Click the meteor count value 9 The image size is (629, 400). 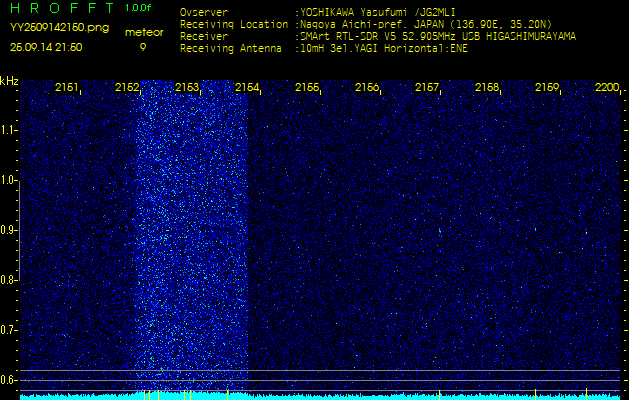pyautogui.click(x=143, y=47)
